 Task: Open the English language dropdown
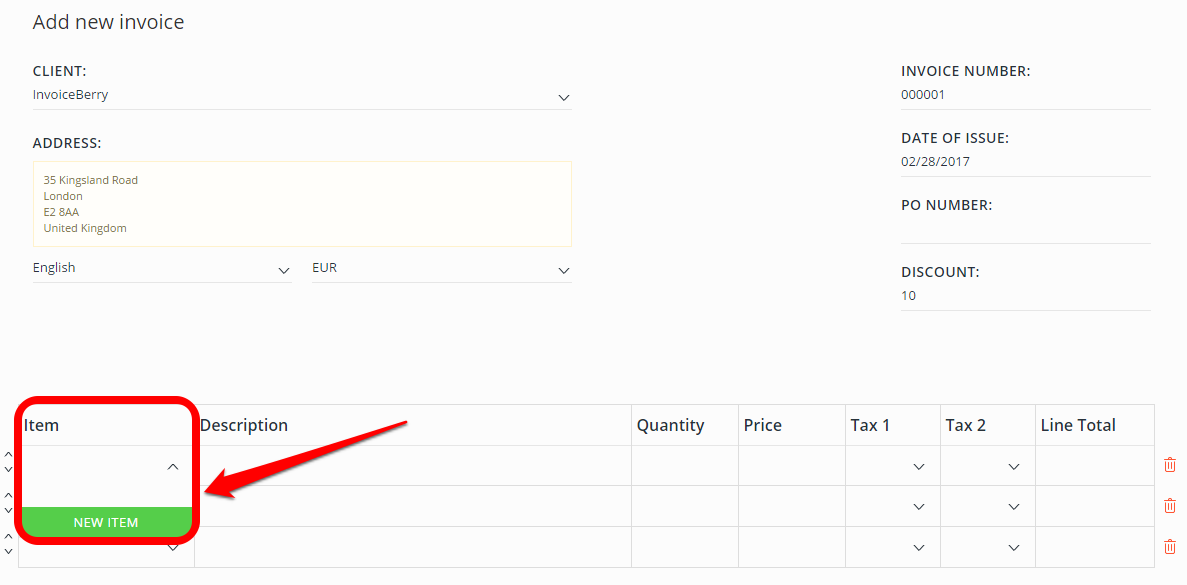(162, 269)
